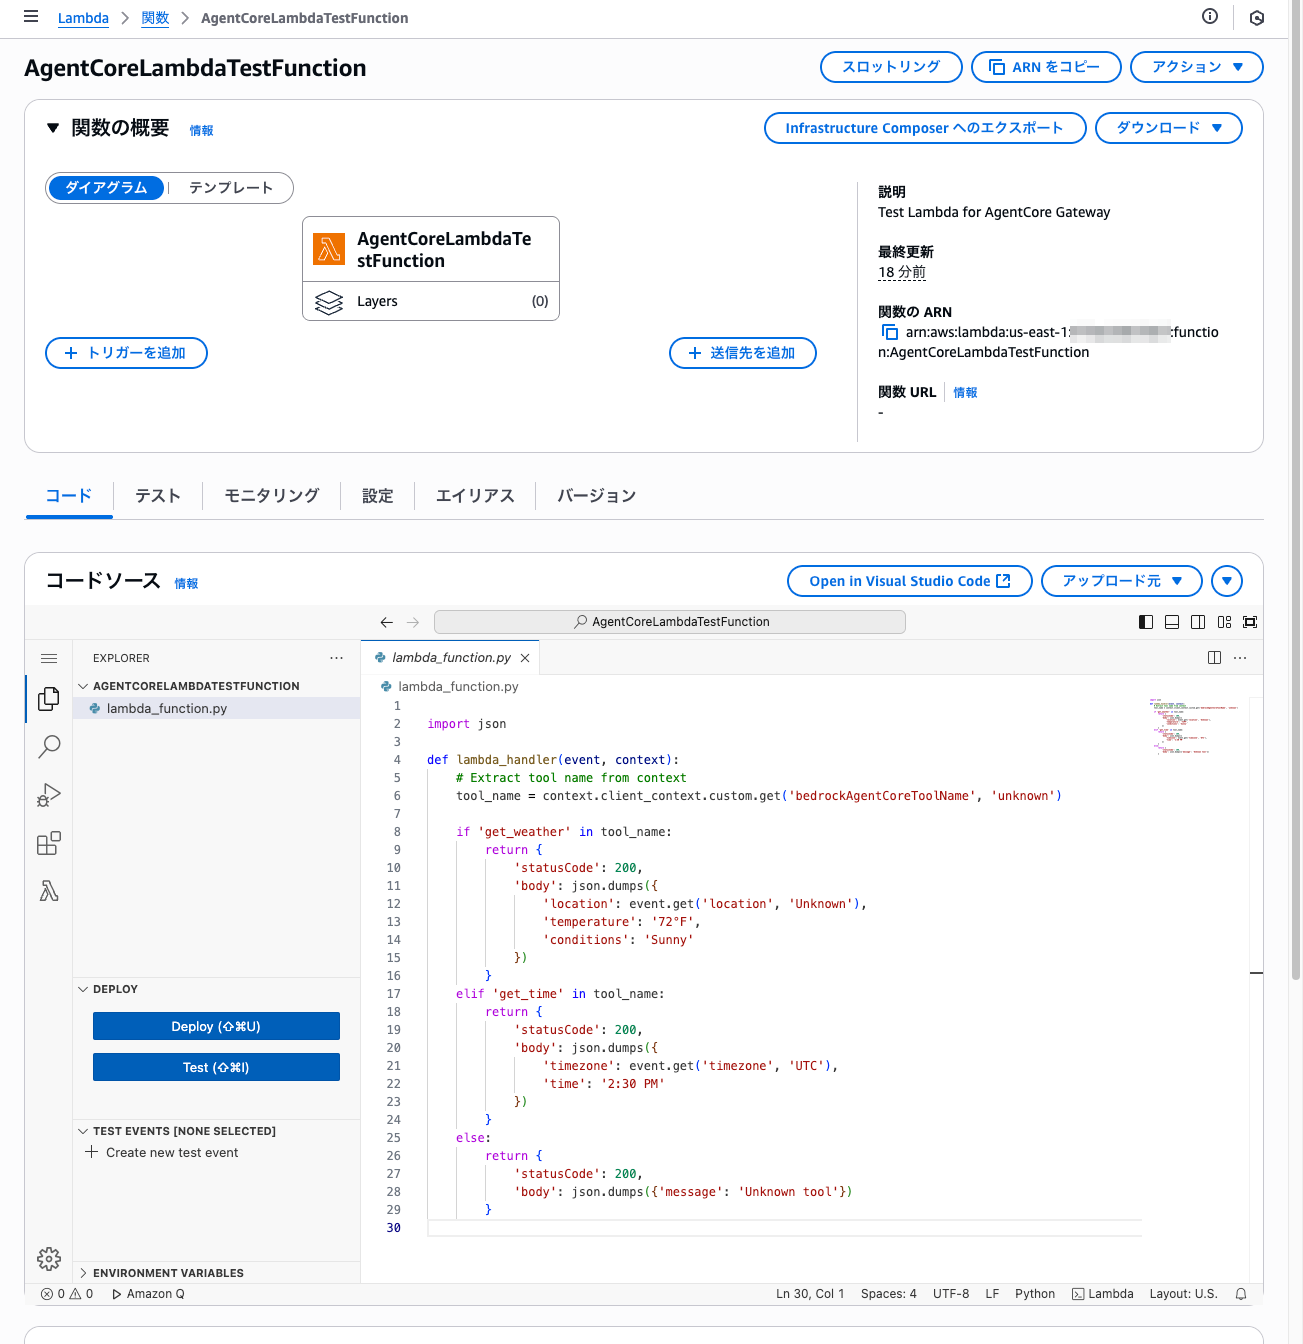Click Lambda breadcrumb link
The height and width of the screenshot is (1344, 1303).
[83, 18]
